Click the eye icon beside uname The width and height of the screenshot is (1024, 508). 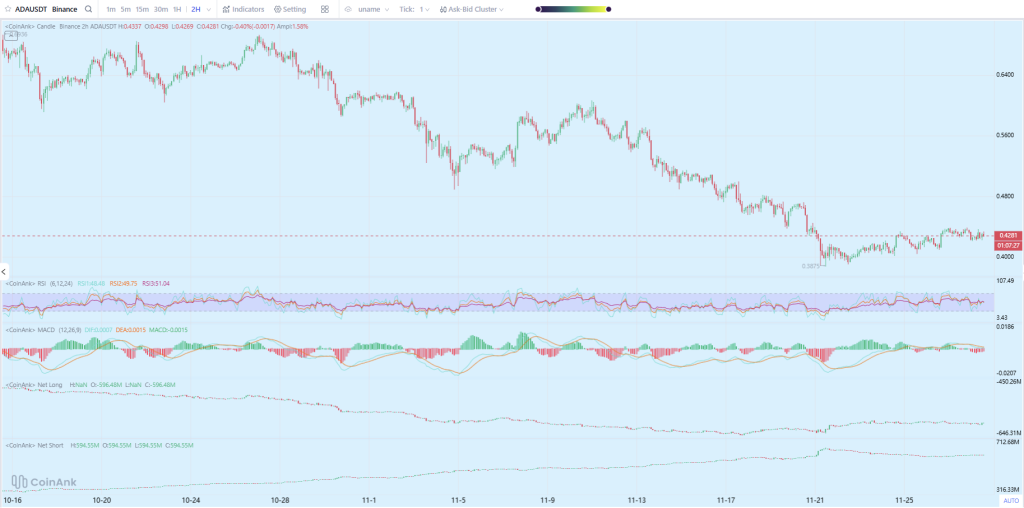coord(347,9)
